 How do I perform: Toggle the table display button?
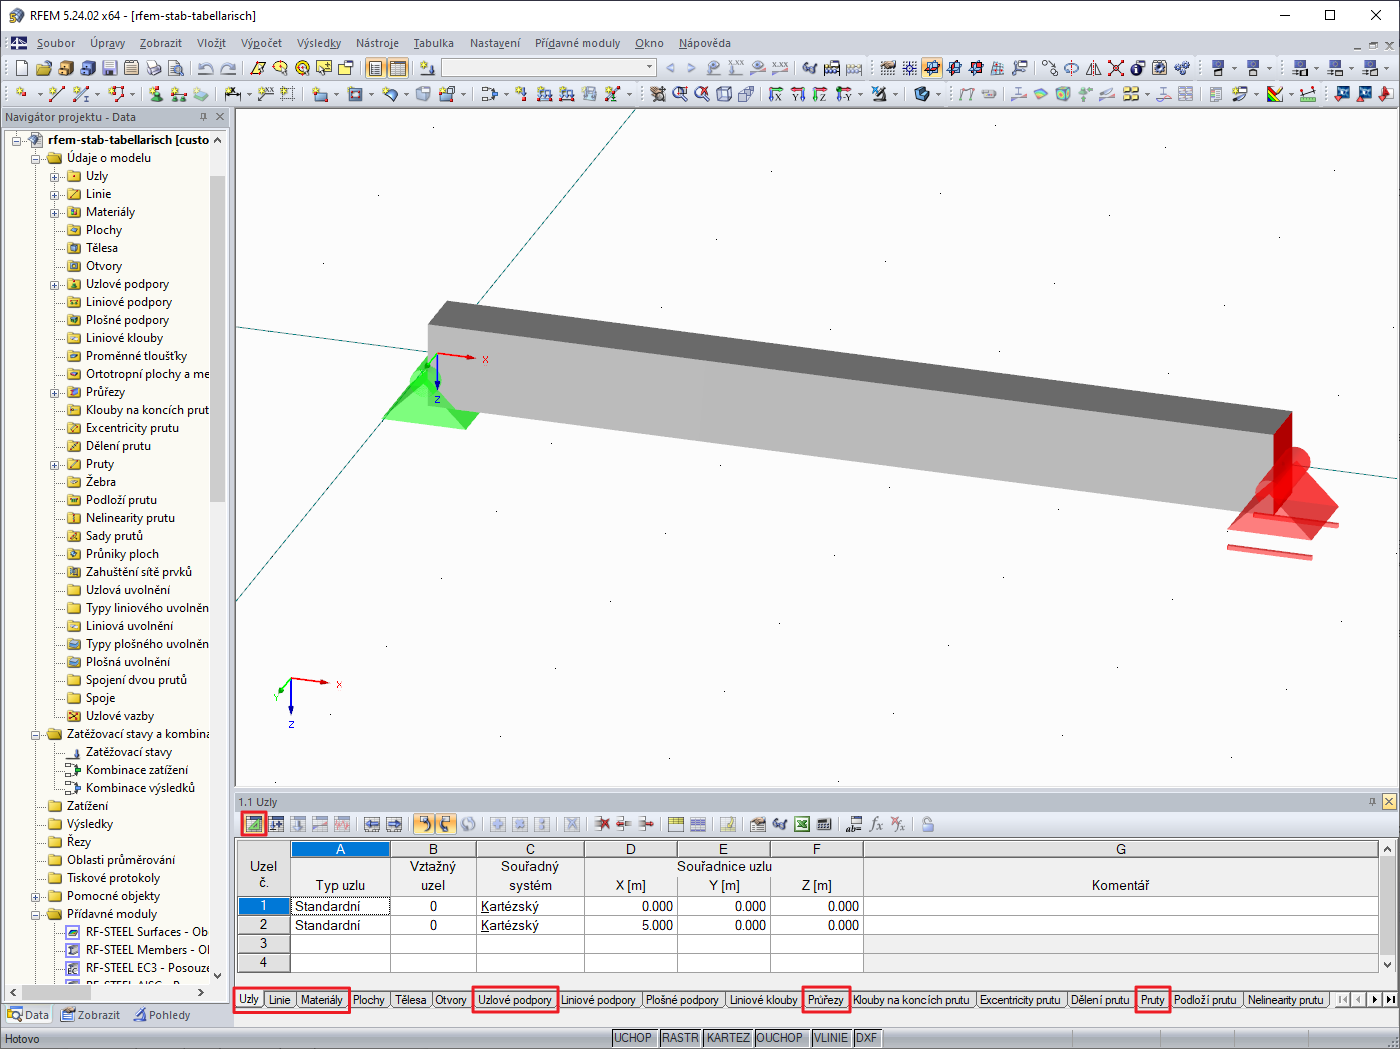click(x=398, y=68)
